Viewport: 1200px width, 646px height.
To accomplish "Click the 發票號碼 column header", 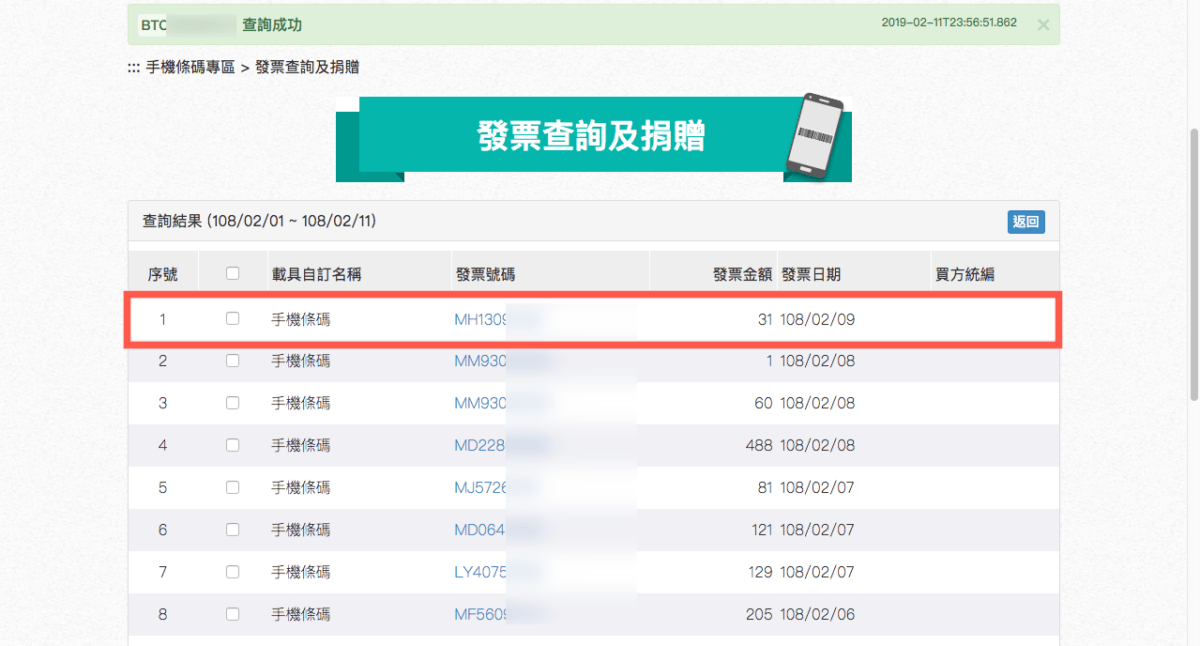I will click(x=485, y=275).
